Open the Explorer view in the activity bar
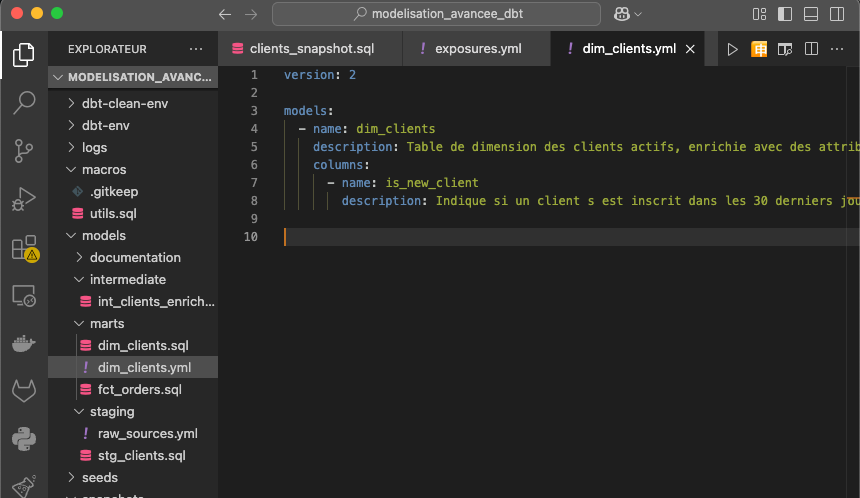This screenshot has width=860, height=498. (x=24, y=55)
